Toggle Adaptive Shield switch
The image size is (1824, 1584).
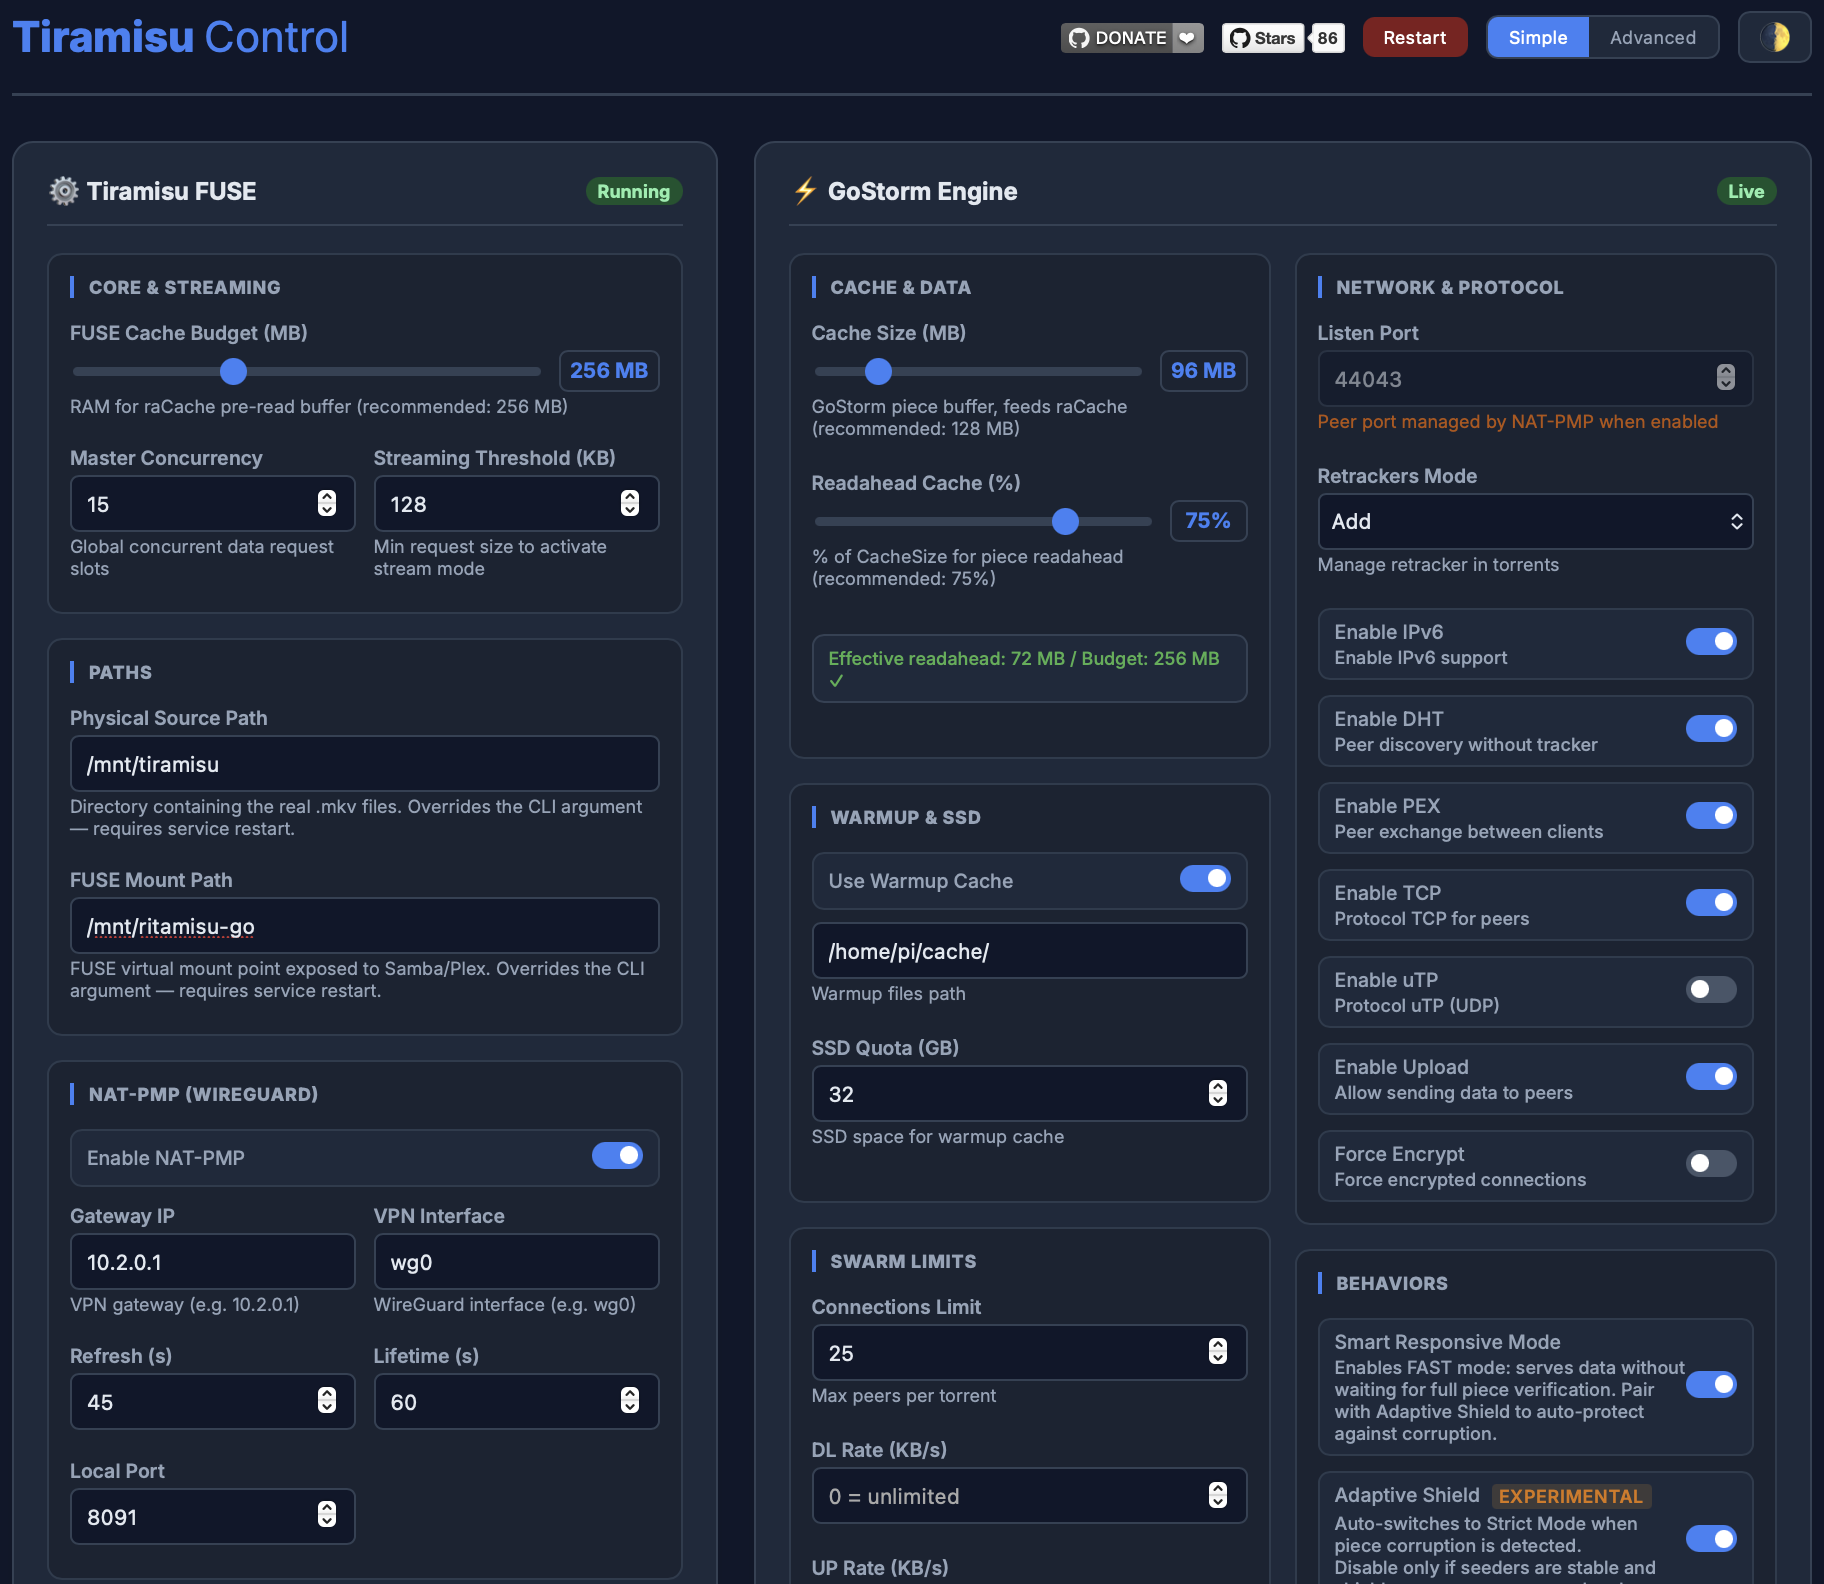[x=1711, y=1538]
